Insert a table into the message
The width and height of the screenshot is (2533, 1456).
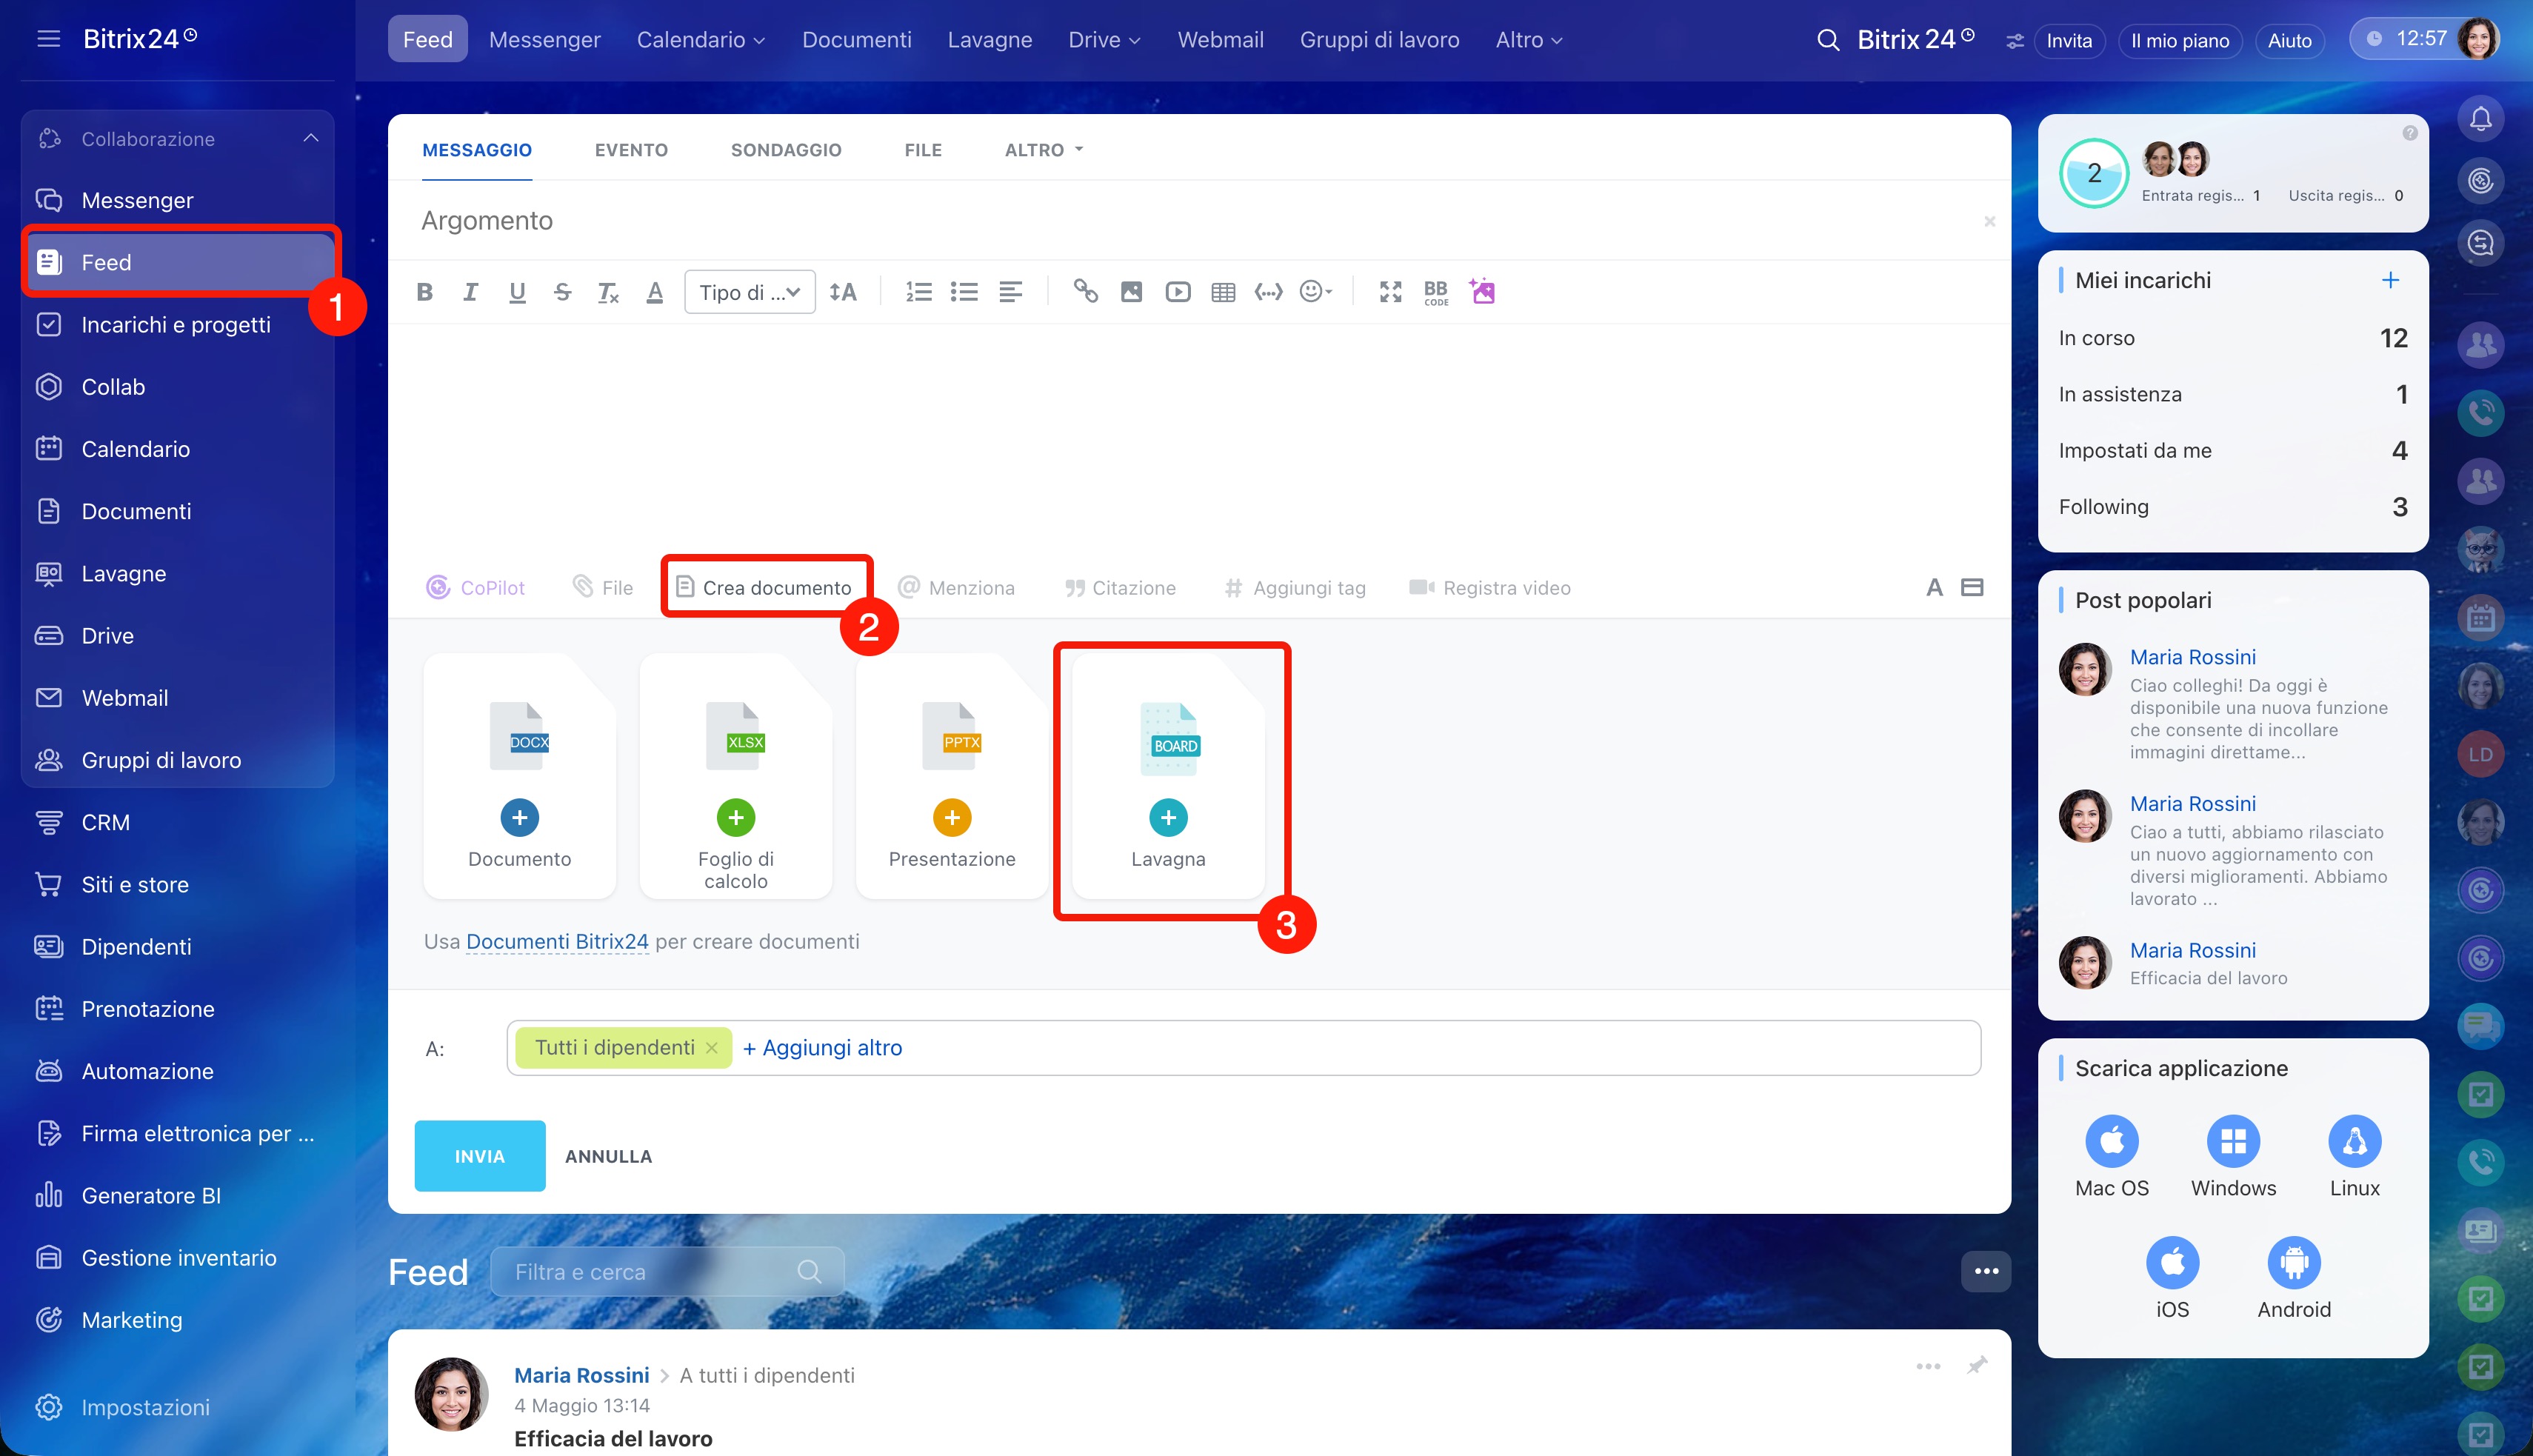click(1223, 292)
